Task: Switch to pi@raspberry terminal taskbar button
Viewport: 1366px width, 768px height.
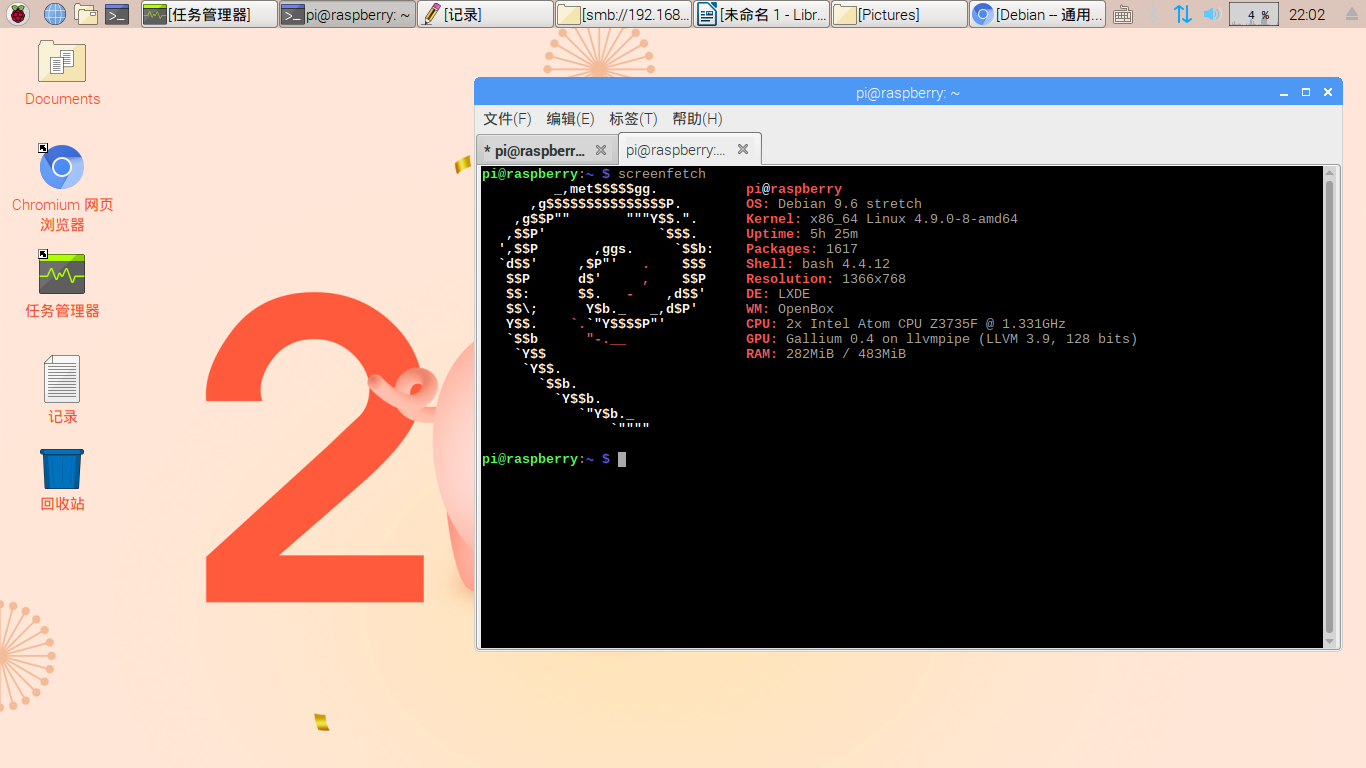Action: 348,14
